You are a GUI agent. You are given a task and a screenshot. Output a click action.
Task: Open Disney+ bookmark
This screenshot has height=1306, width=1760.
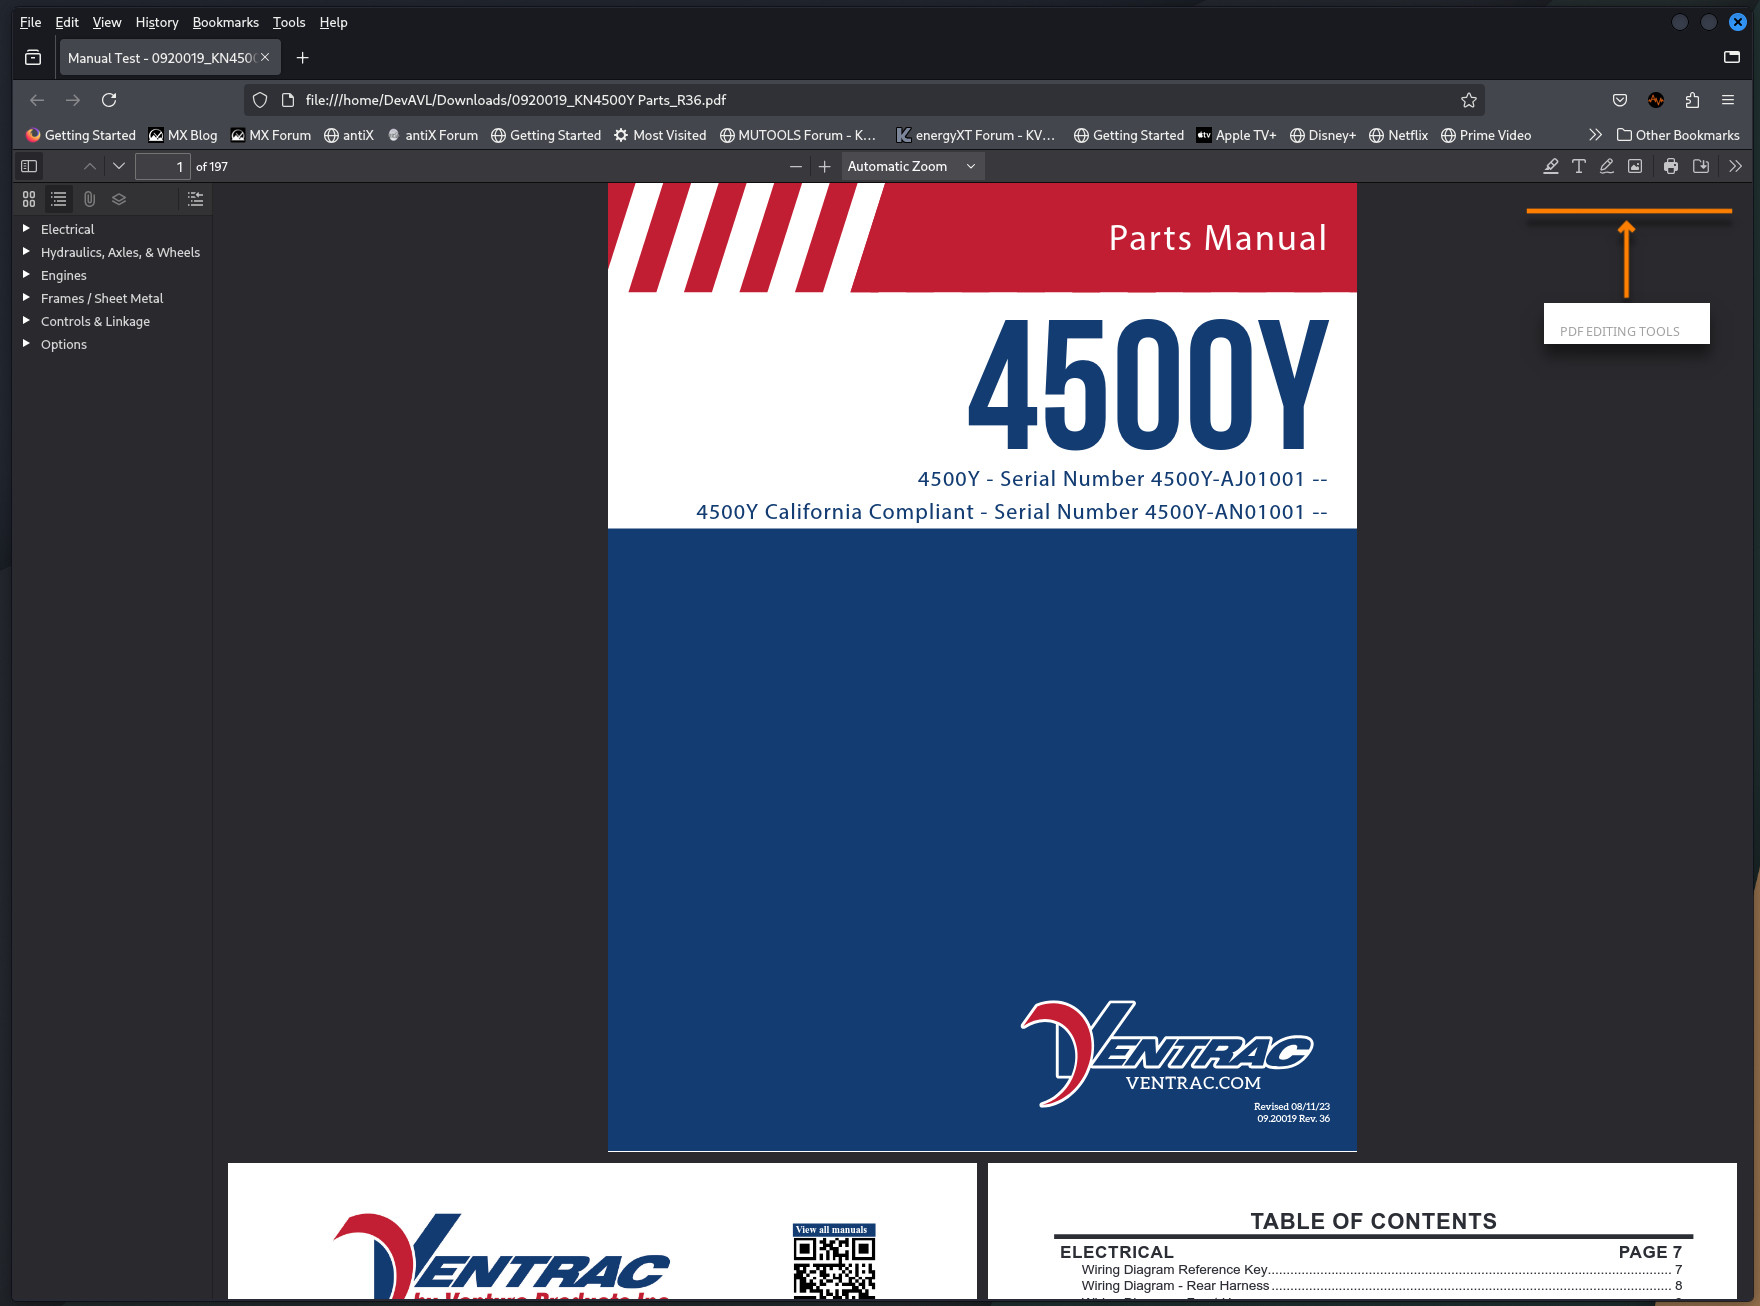(1323, 135)
